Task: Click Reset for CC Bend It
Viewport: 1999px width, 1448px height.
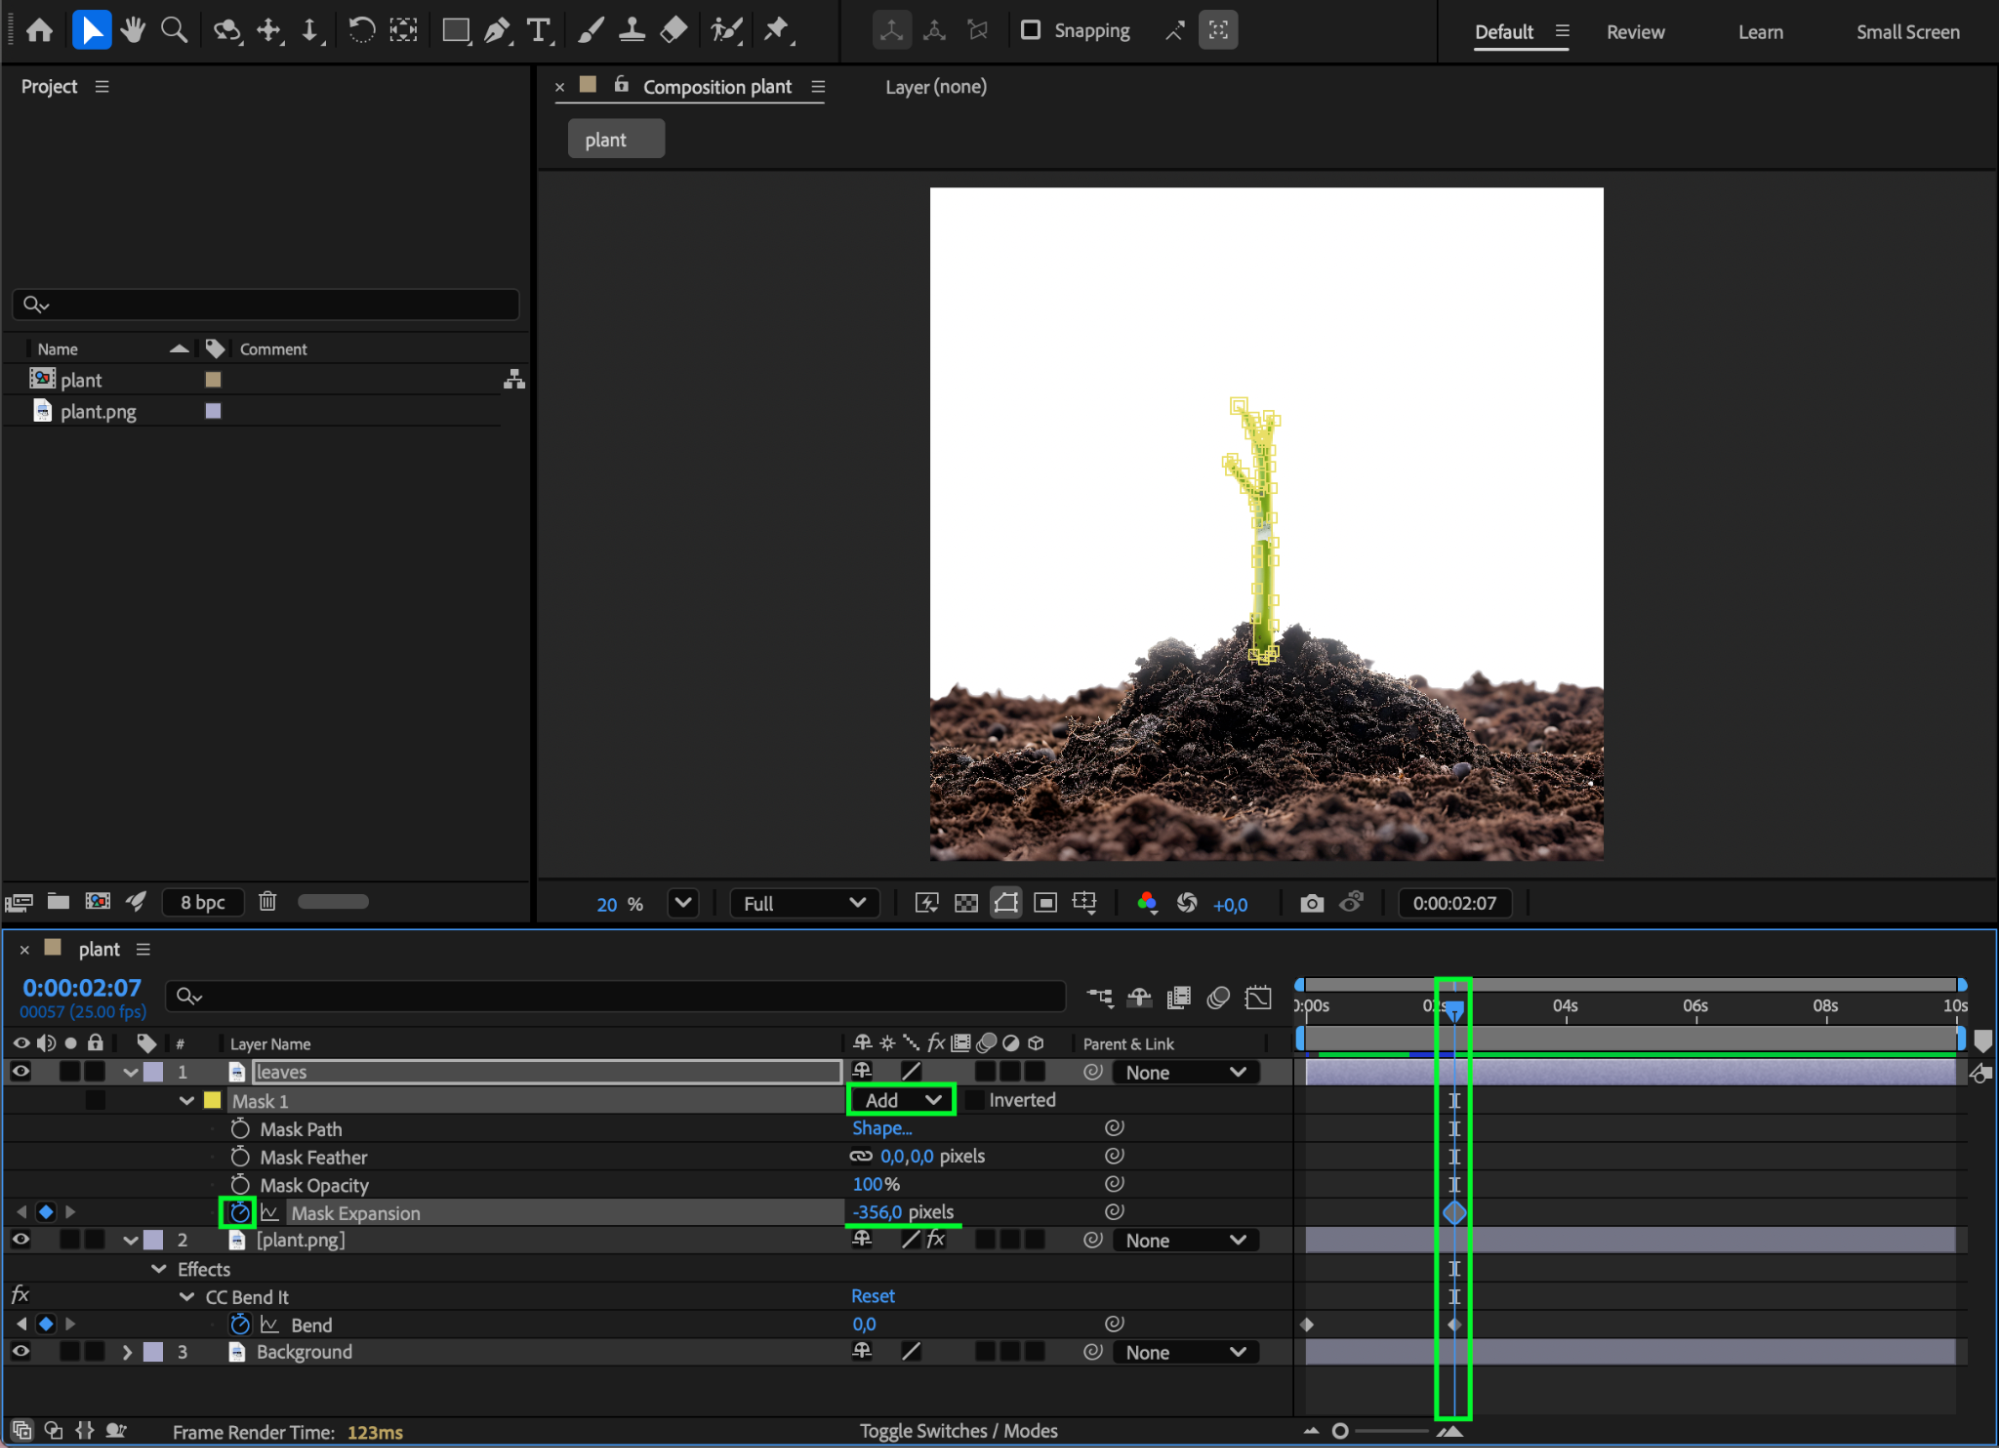Action: coord(872,1296)
